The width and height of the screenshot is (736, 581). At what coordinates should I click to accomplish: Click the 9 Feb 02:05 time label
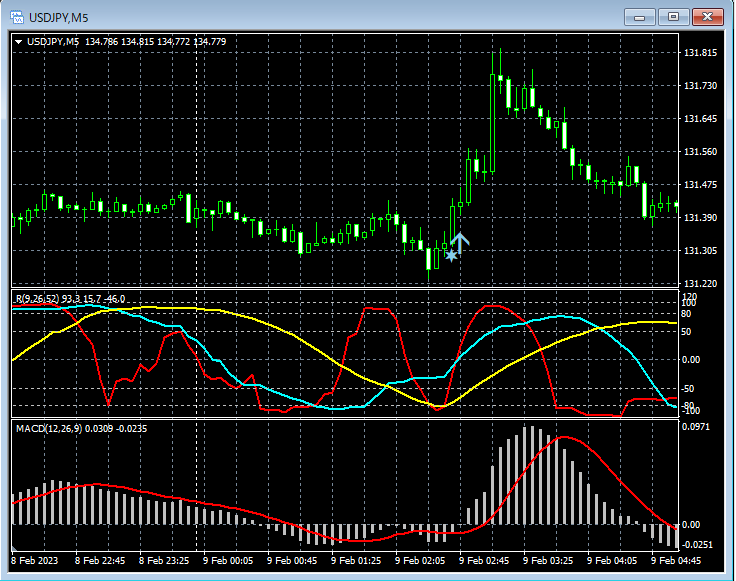[420, 561]
